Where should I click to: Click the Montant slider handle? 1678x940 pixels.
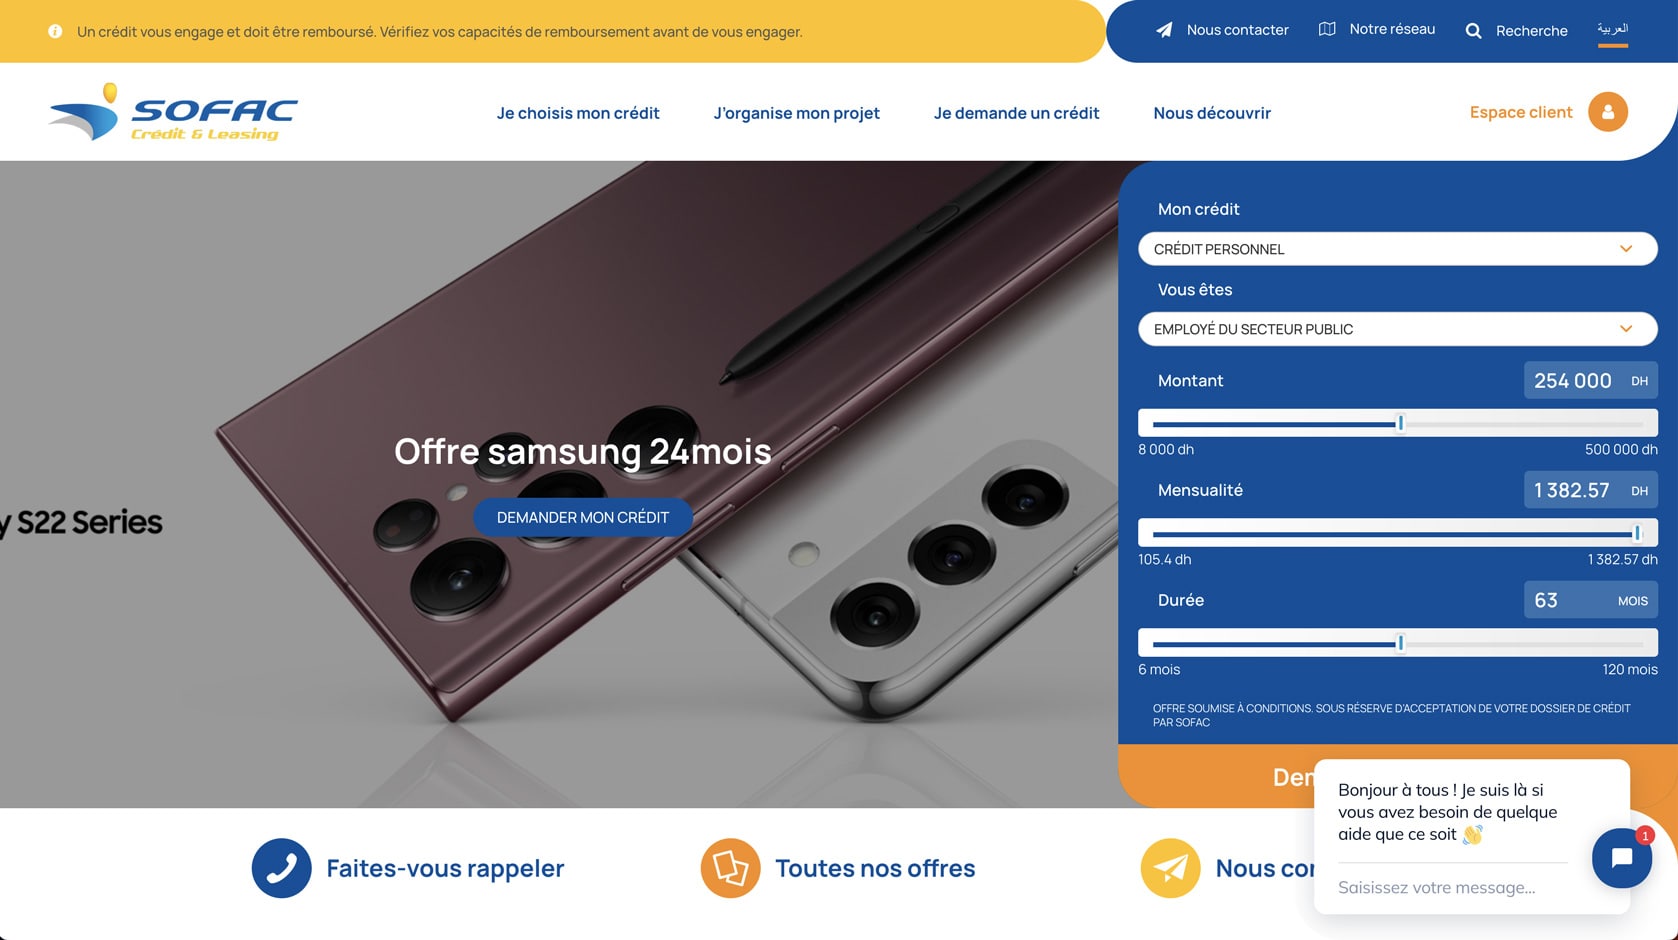click(1400, 424)
